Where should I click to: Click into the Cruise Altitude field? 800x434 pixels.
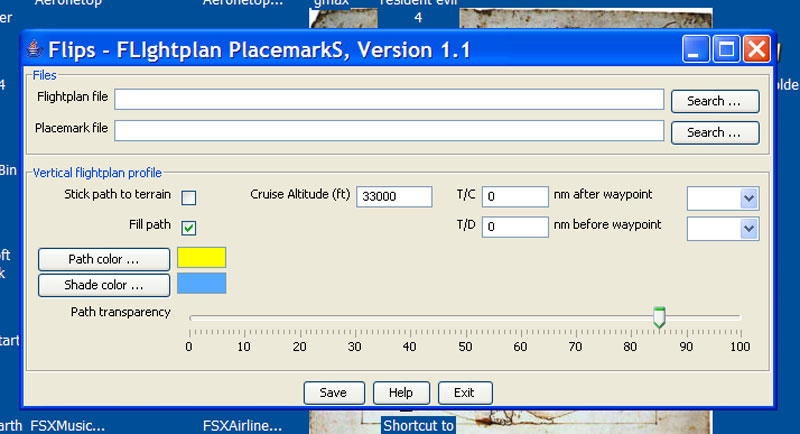[x=393, y=197]
